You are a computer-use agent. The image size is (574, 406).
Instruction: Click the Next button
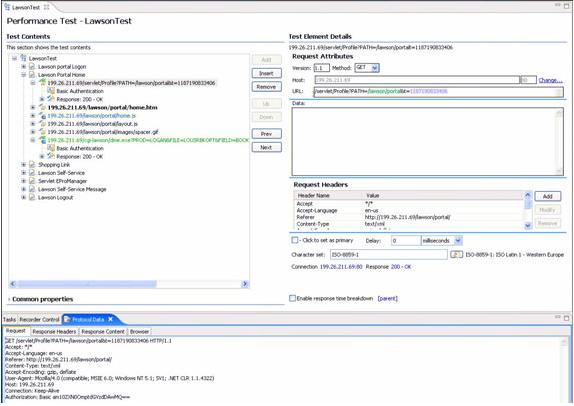(x=266, y=148)
